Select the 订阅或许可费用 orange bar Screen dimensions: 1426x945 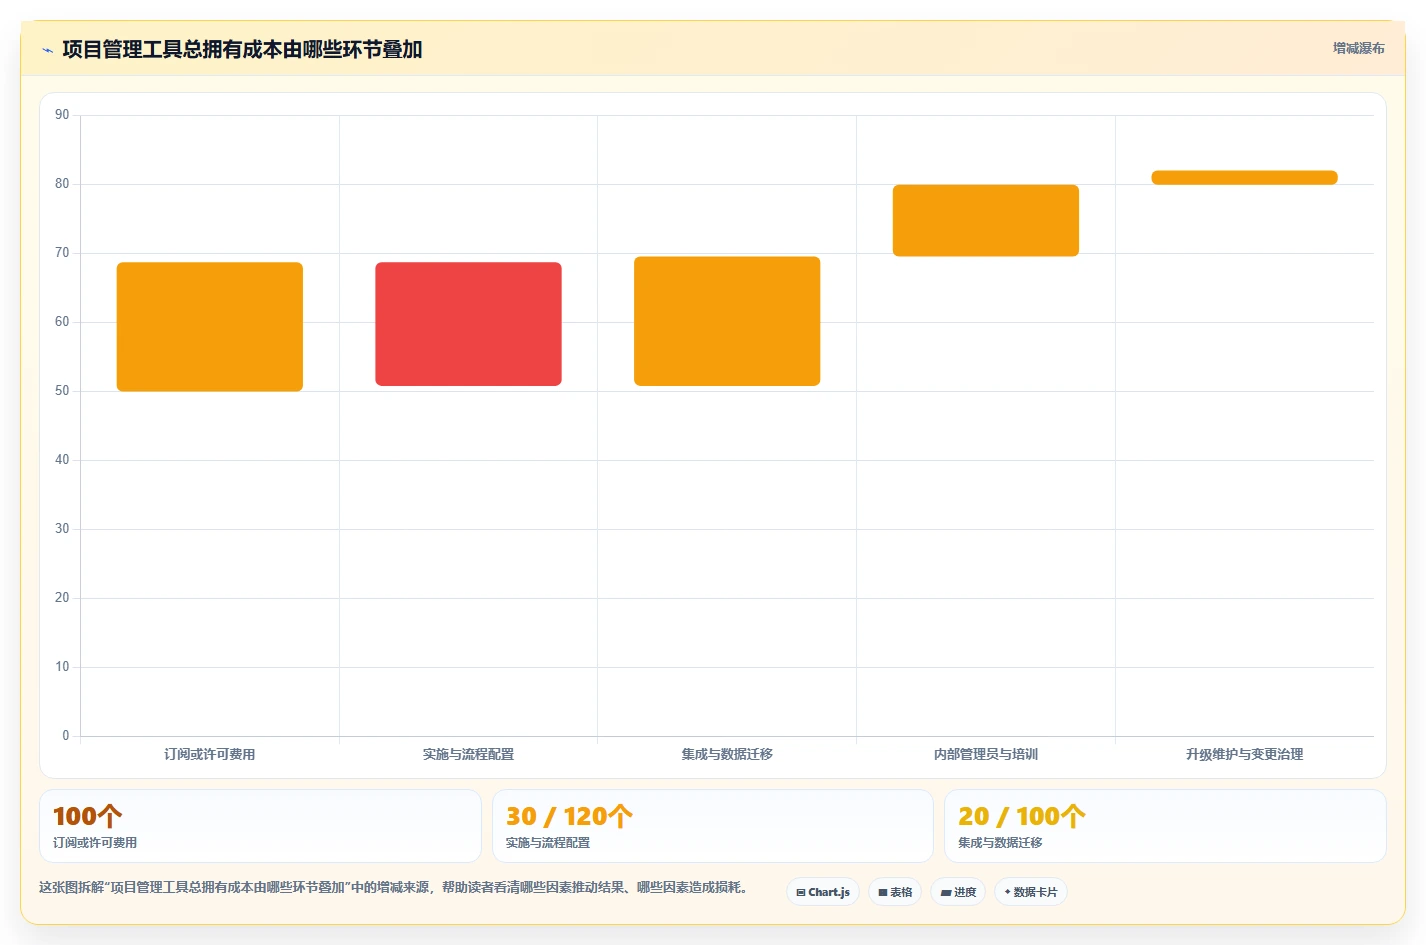pyautogui.click(x=210, y=327)
